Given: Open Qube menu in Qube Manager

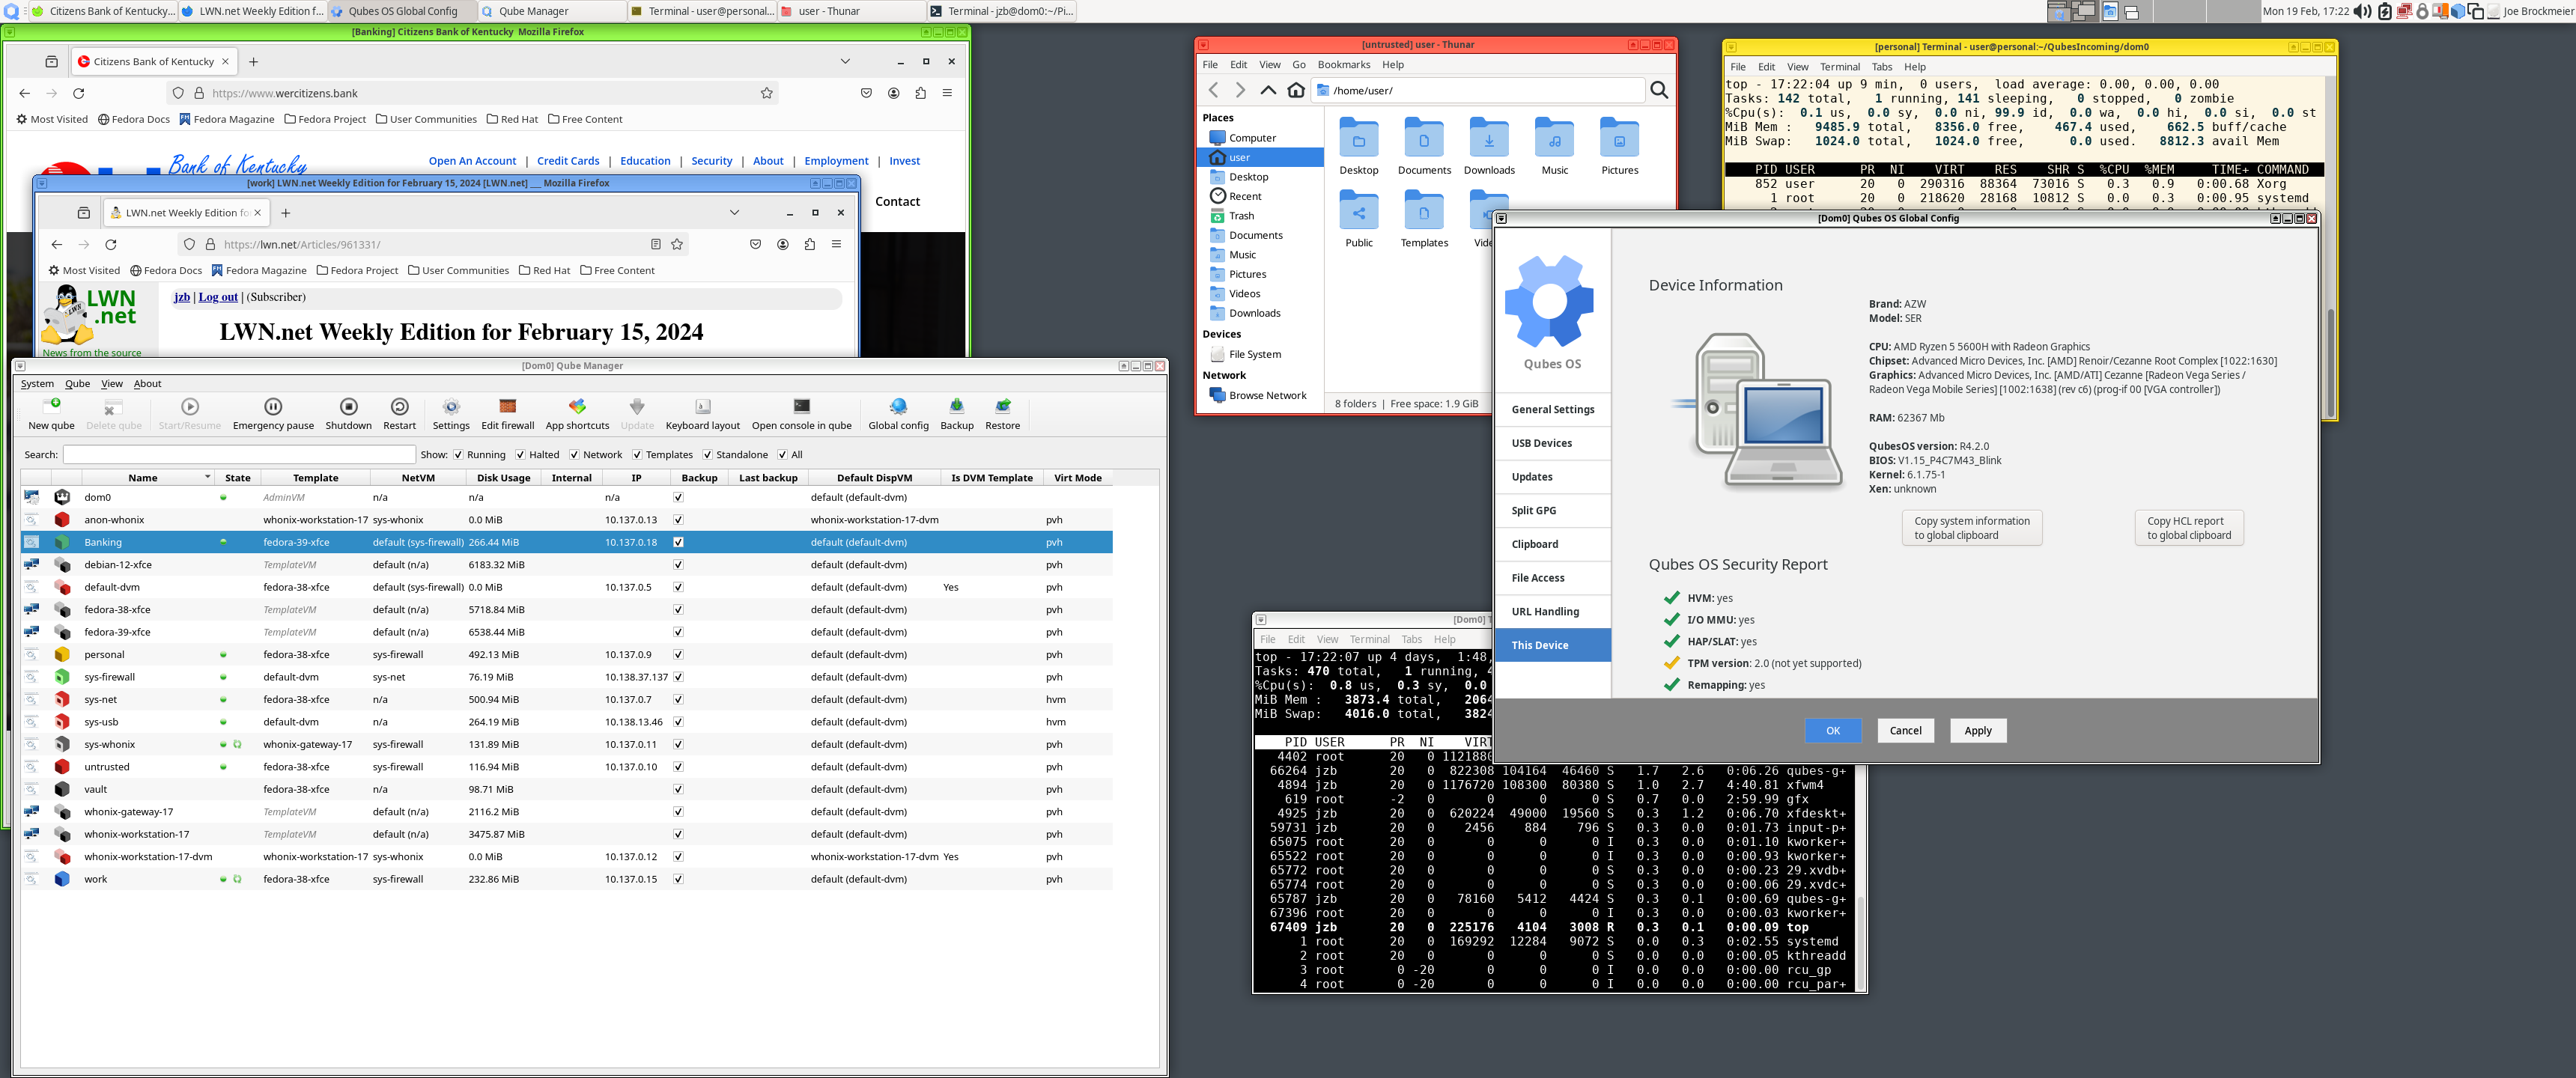Looking at the screenshot, I should (x=77, y=384).
